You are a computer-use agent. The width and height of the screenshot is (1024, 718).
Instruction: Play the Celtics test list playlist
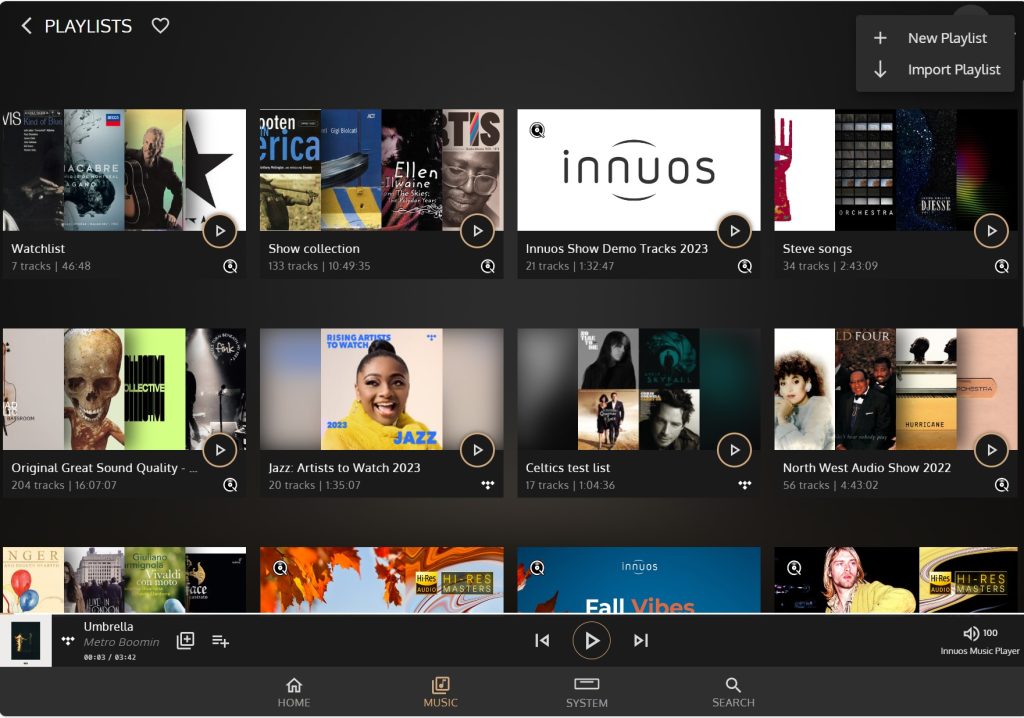(734, 449)
